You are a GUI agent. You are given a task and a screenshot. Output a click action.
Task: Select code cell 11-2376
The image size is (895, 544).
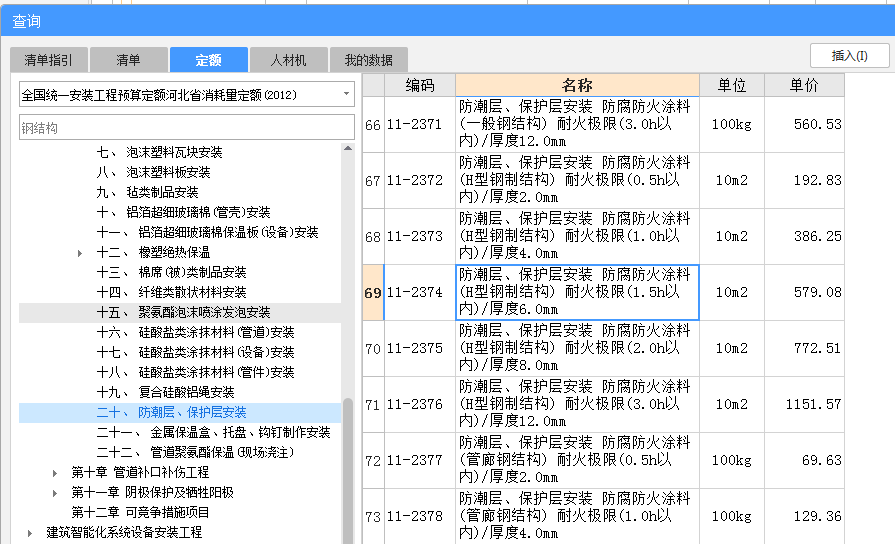(x=420, y=404)
